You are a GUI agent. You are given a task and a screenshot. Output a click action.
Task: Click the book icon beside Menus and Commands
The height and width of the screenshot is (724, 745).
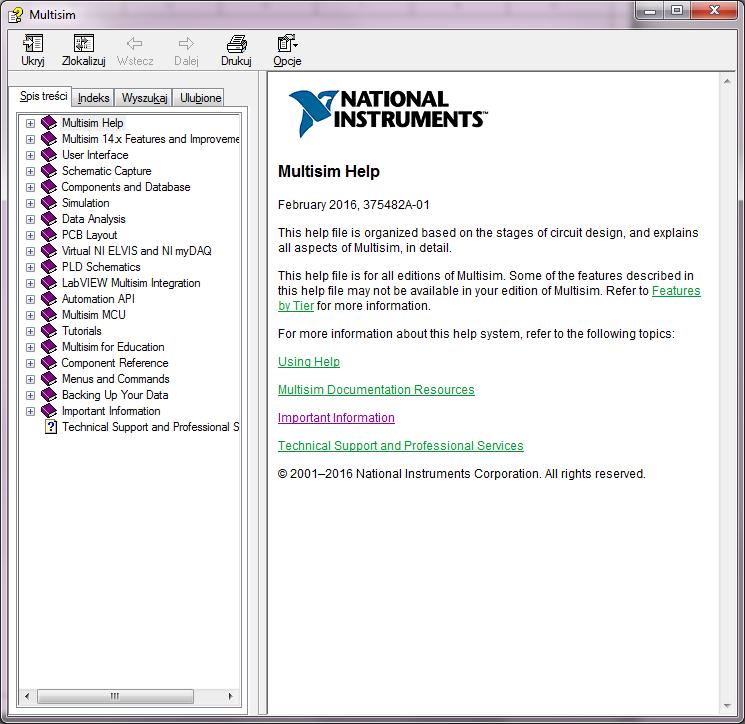pos(49,379)
